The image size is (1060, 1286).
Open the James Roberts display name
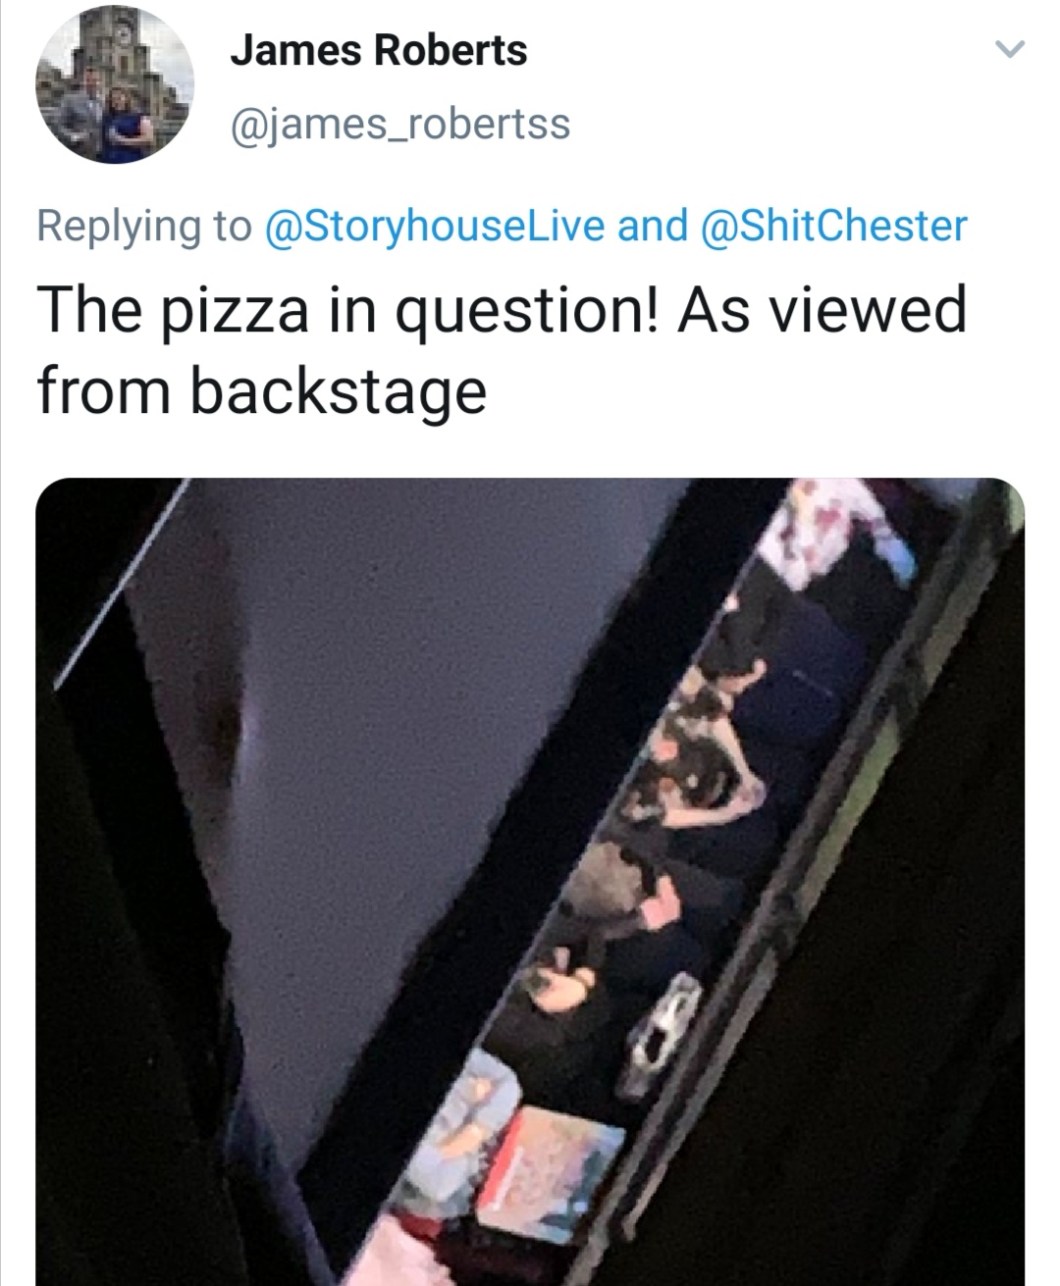coord(378,50)
